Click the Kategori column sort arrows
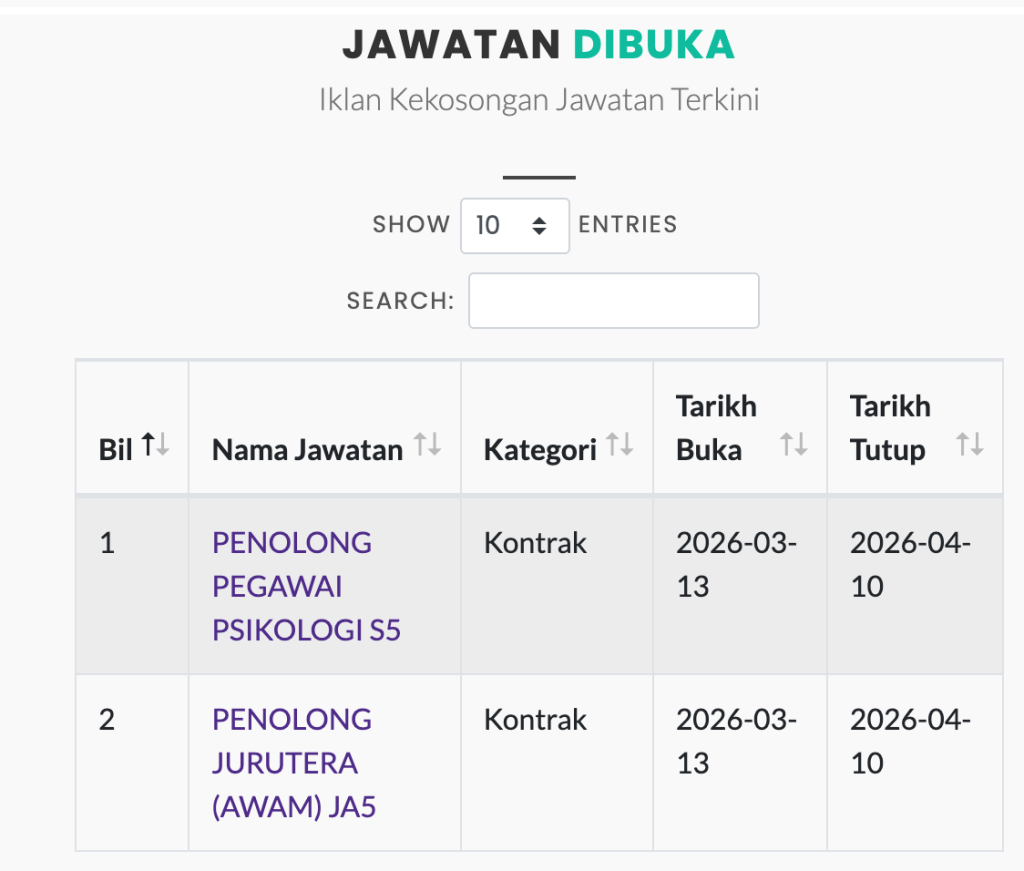This screenshot has width=1024, height=871. [x=620, y=446]
